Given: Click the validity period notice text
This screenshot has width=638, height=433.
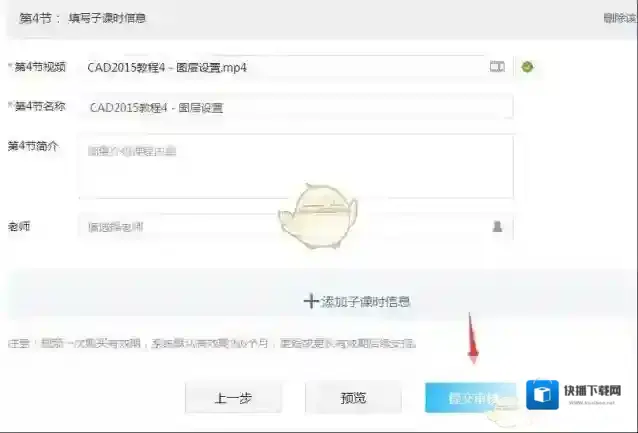Looking at the screenshot, I should pyautogui.click(x=212, y=343).
